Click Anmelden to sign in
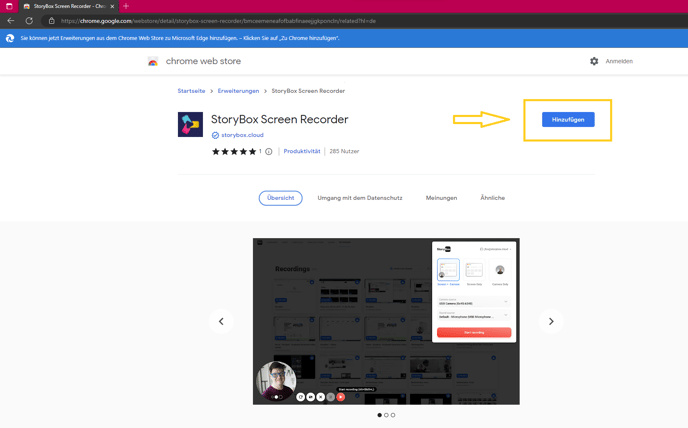Viewport: 688px width, 428px height. pos(619,61)
